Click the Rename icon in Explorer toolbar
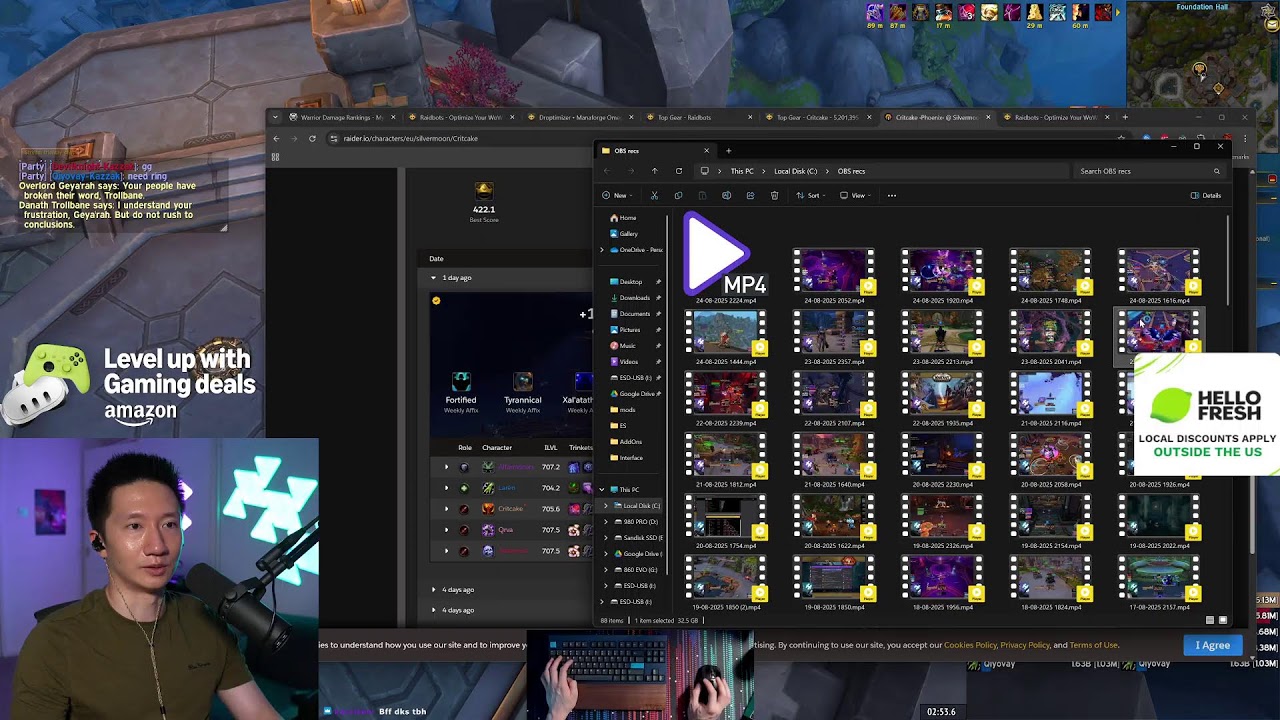Screen dimensions: 1280x720 pos(726,196)
